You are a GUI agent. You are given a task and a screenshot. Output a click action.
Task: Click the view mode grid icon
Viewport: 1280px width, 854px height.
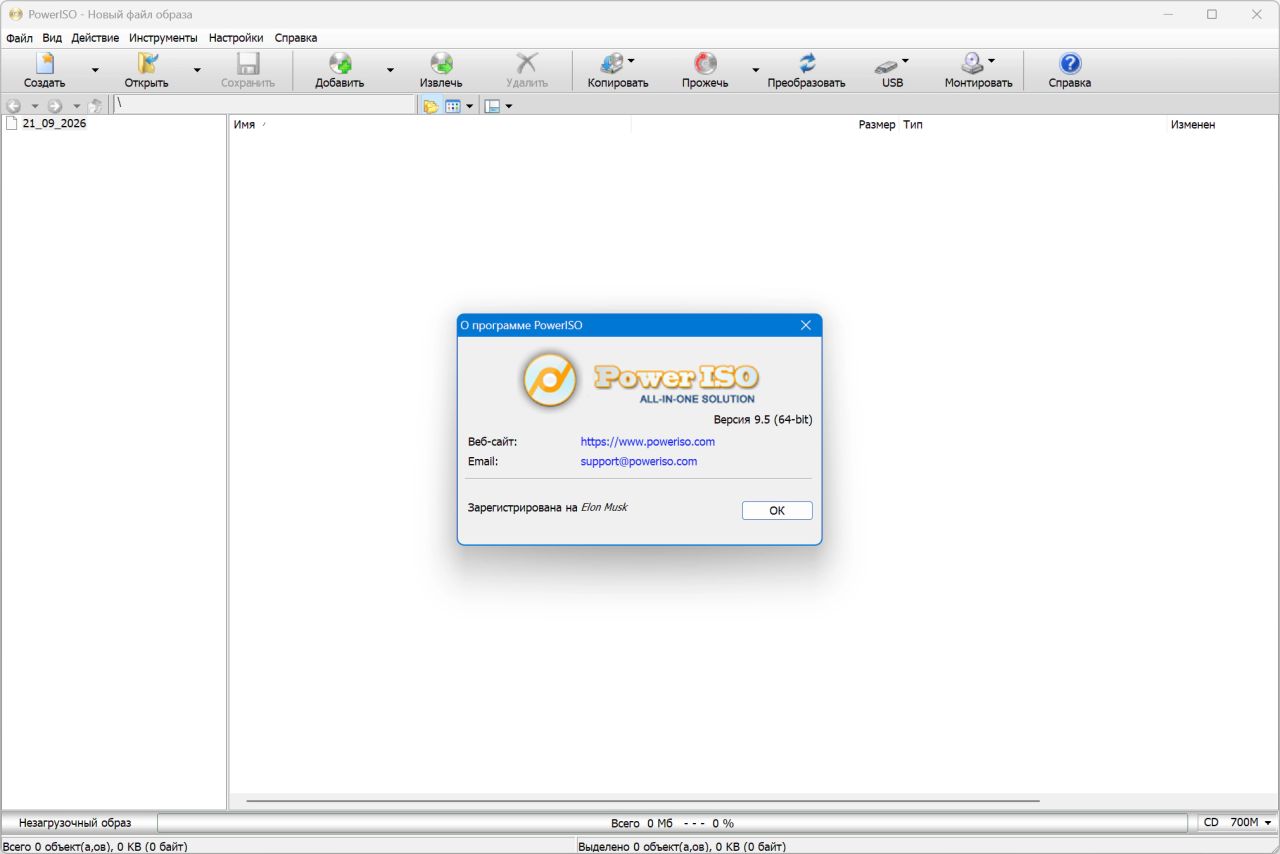[453, 106]
